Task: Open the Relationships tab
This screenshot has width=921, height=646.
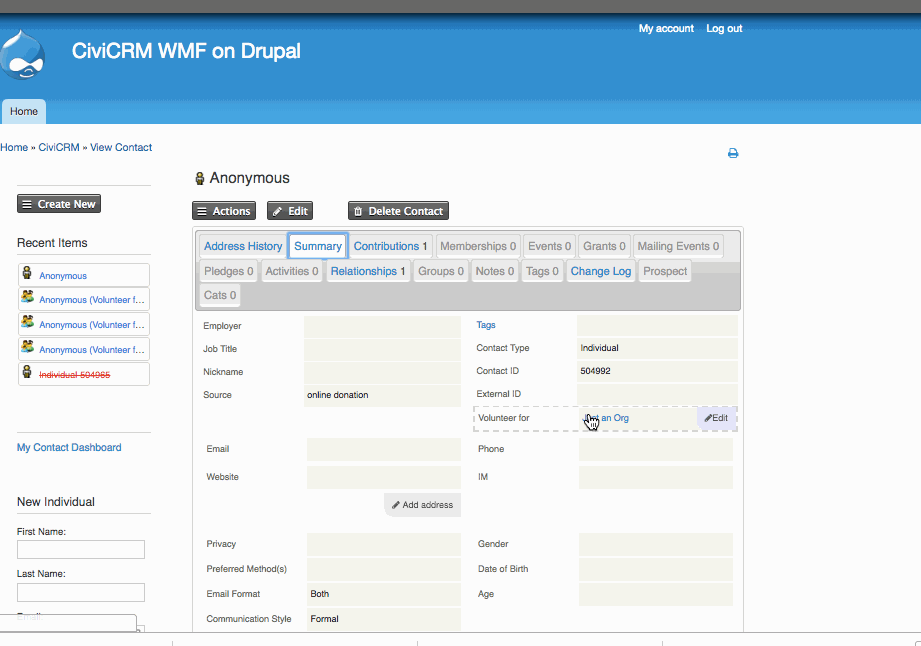Action: (x=368, y=271)
